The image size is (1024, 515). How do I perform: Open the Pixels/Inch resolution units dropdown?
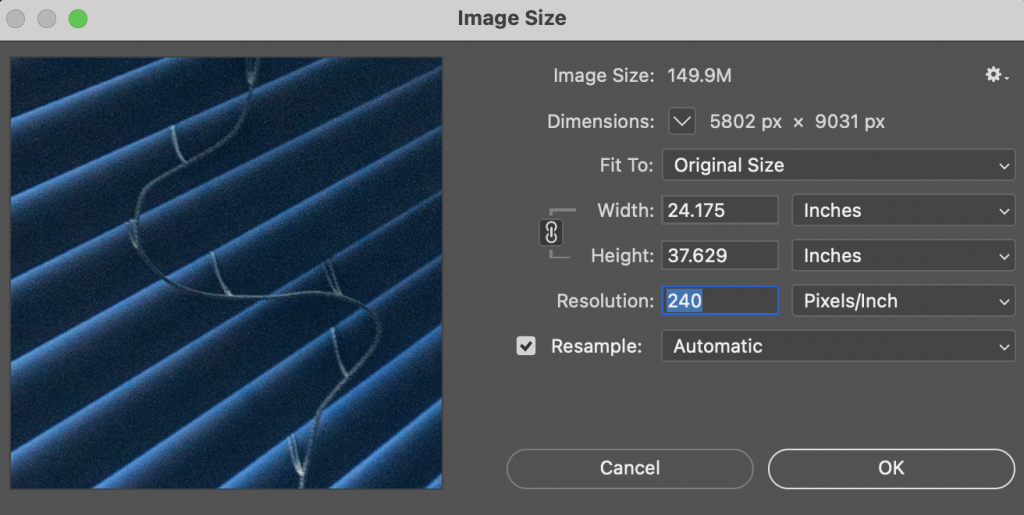pos(903,301)
